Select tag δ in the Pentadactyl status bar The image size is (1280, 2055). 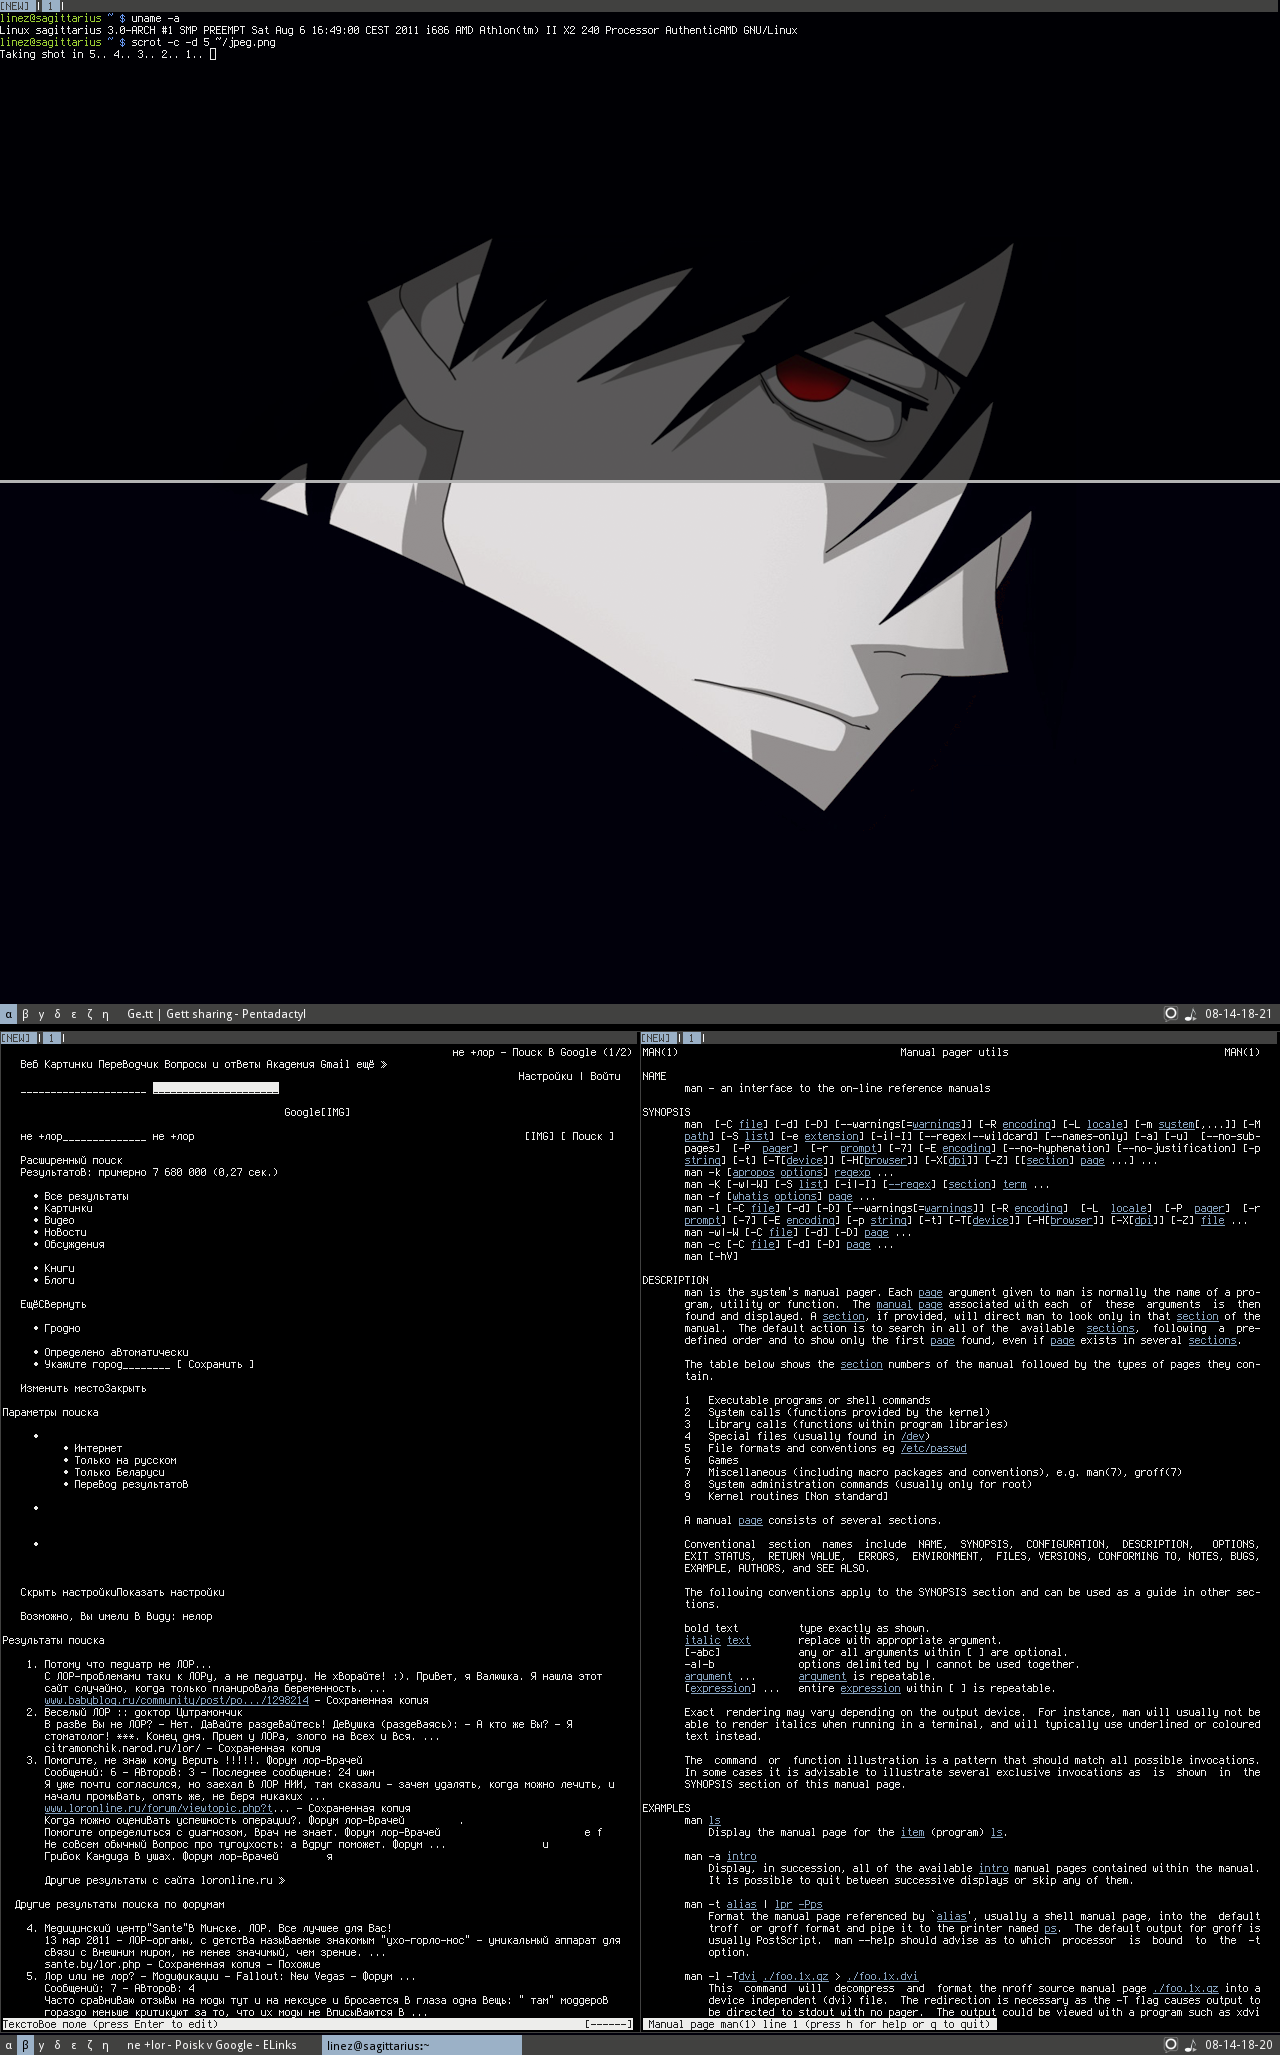[x=58, y=1014]
